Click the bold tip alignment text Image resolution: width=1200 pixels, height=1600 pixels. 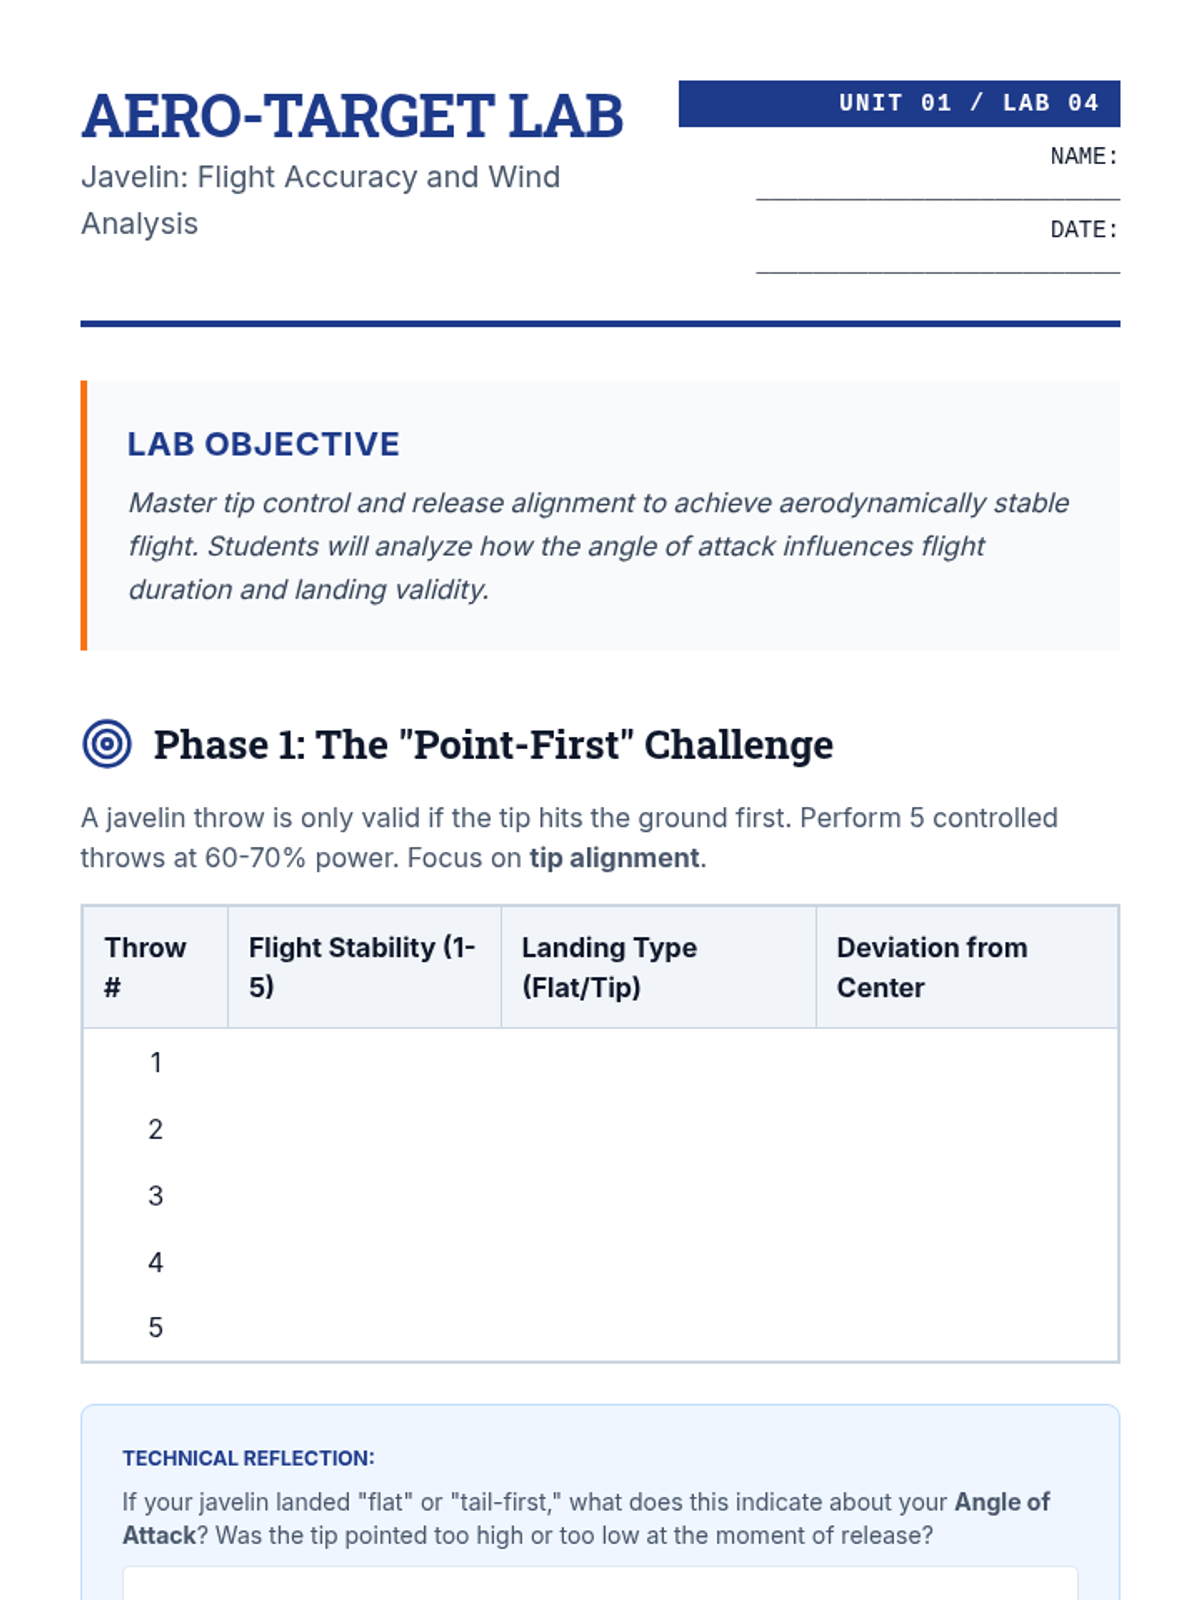click(614, 858)
